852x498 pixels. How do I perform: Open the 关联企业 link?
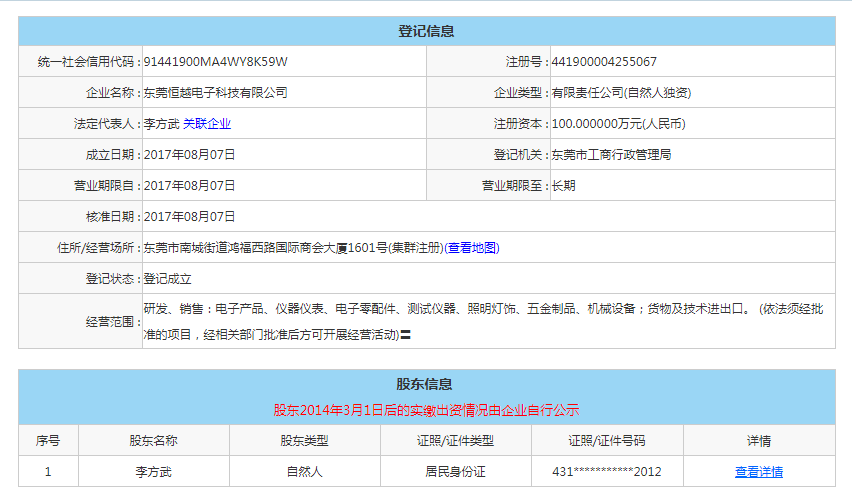(206, 124)
